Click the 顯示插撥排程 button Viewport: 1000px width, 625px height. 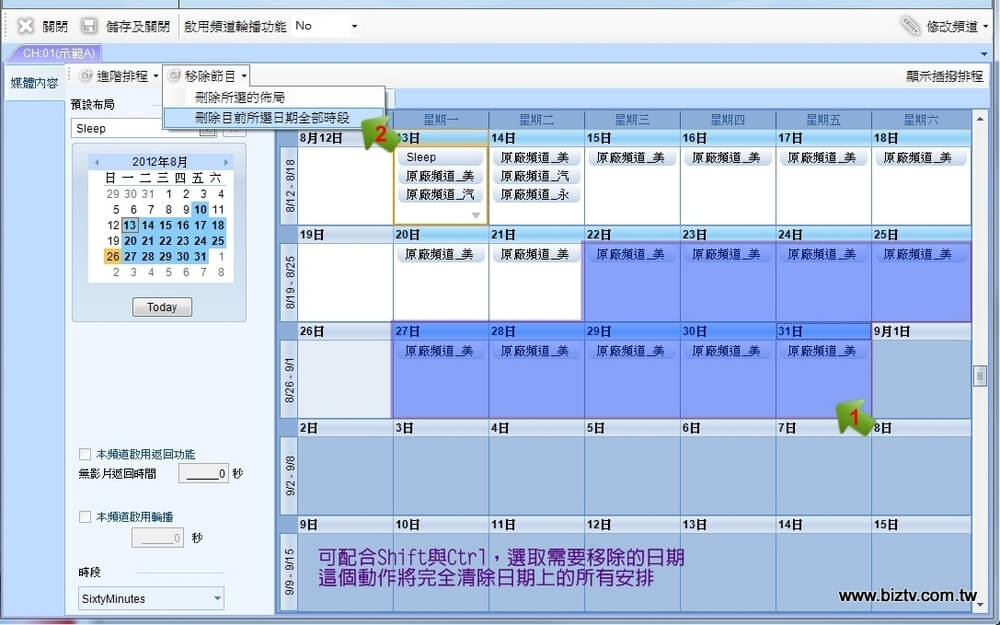(944, 76)
